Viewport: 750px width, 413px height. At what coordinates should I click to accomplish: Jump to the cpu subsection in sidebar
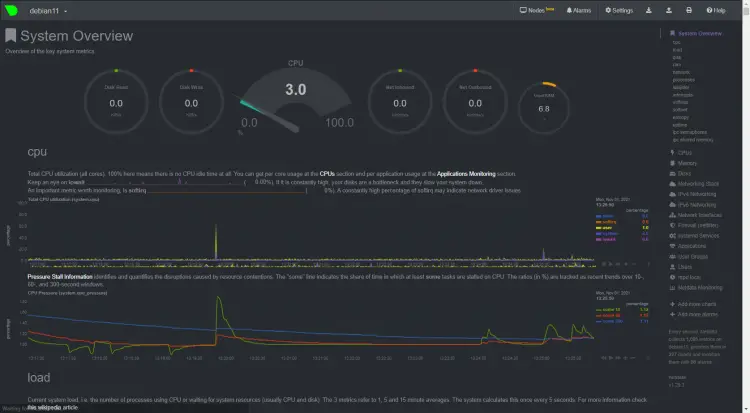(x=676, y=42)
